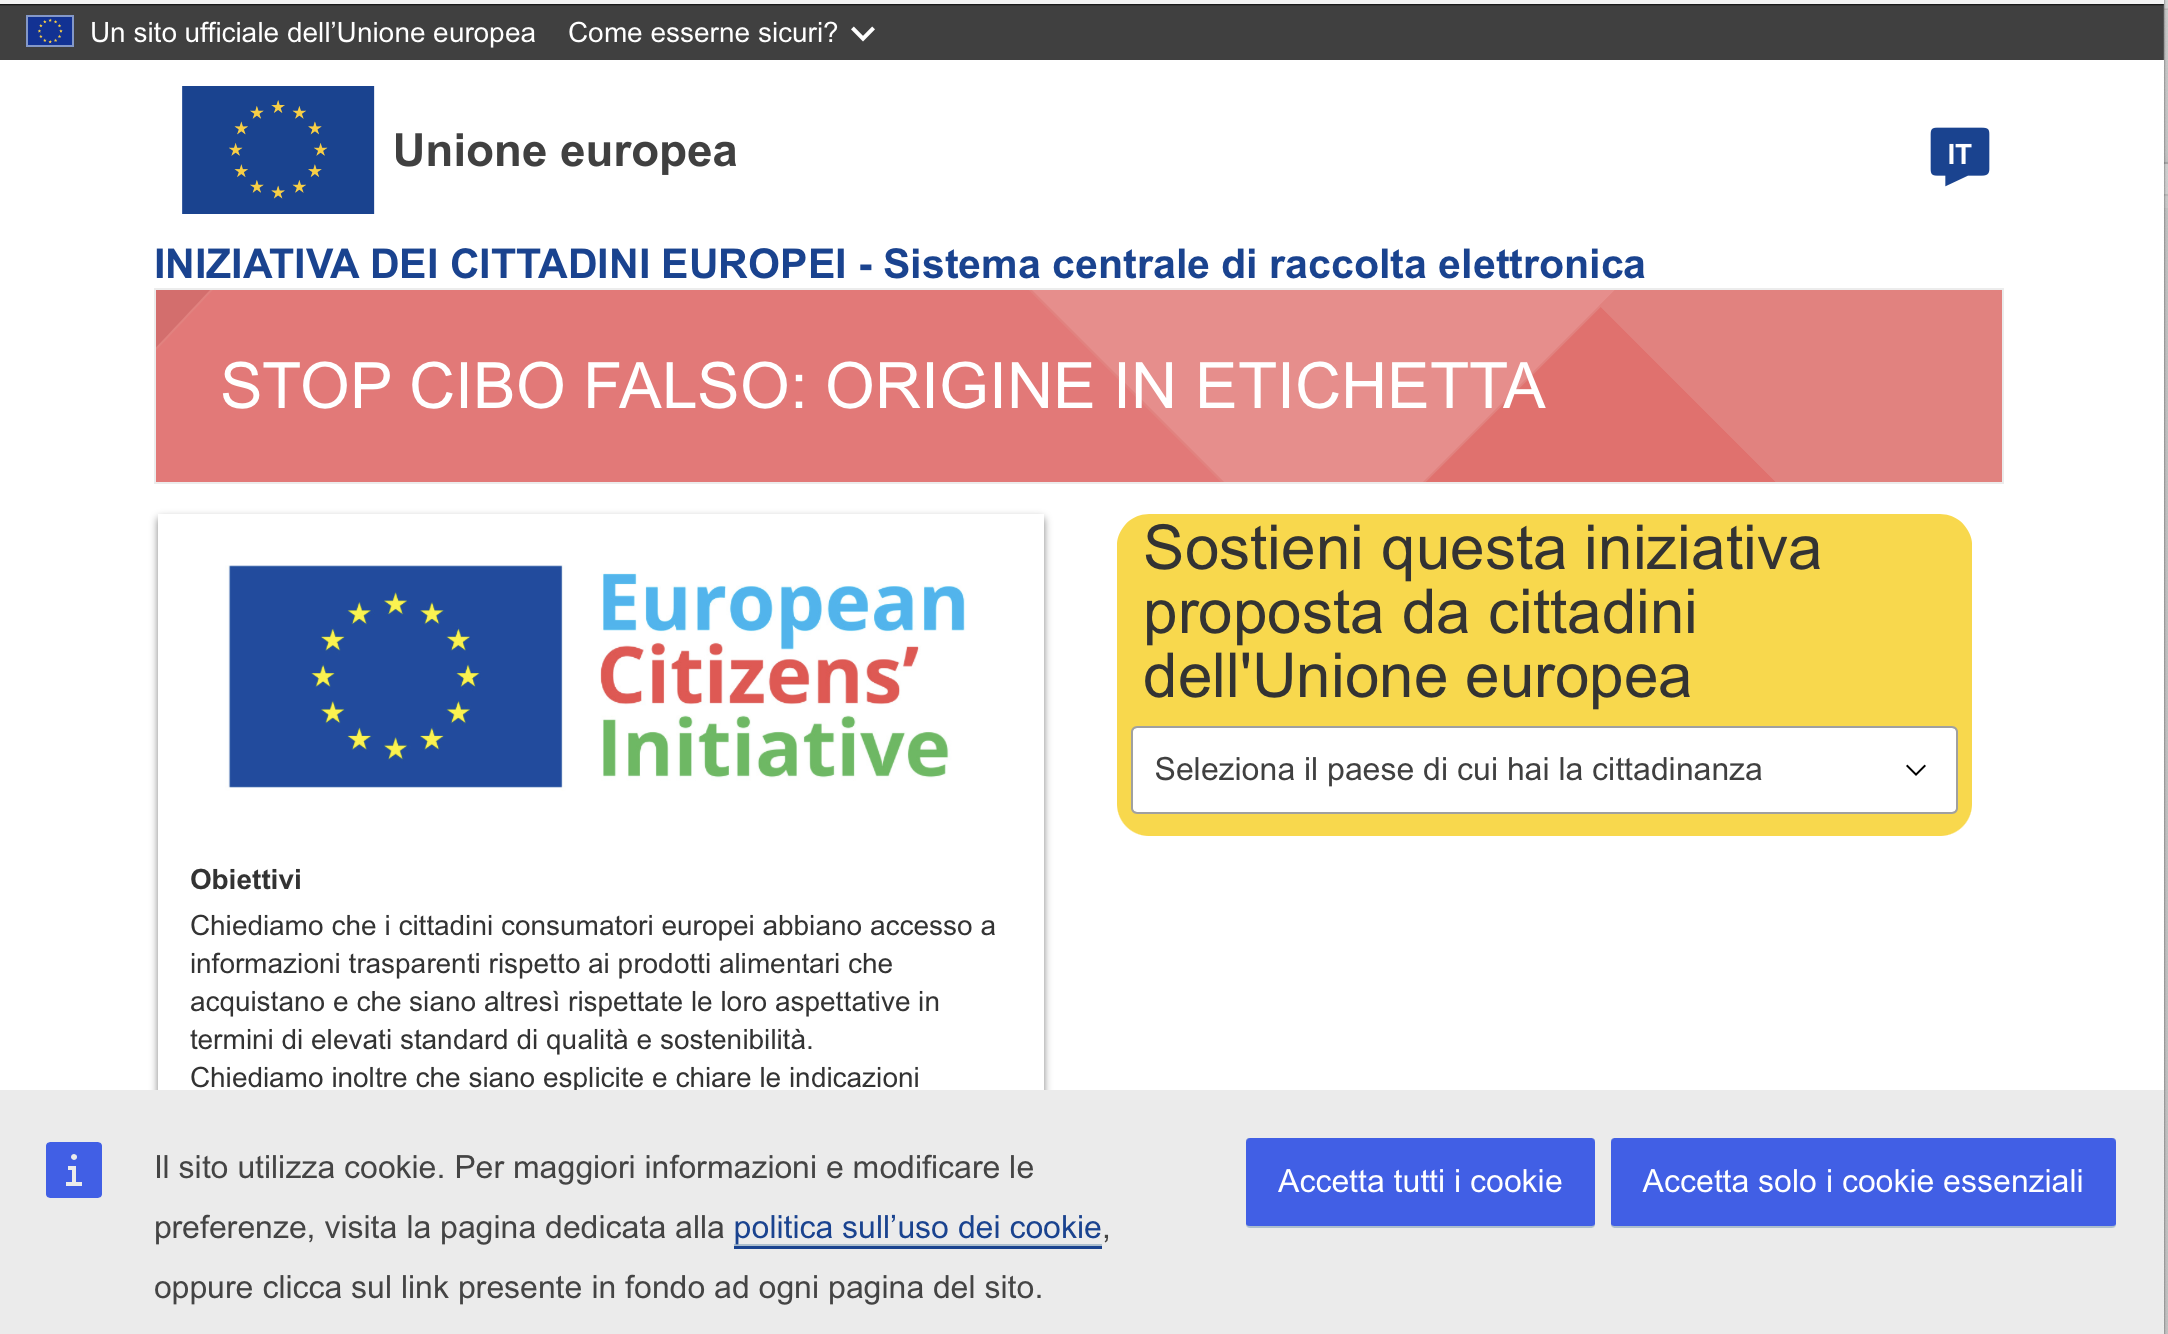Image resolution: width=2168 pixels, height=1334 pixels.
Task: Click 'Accetta solo i cookie essenziali' button
Action: coord(1862,1181)
